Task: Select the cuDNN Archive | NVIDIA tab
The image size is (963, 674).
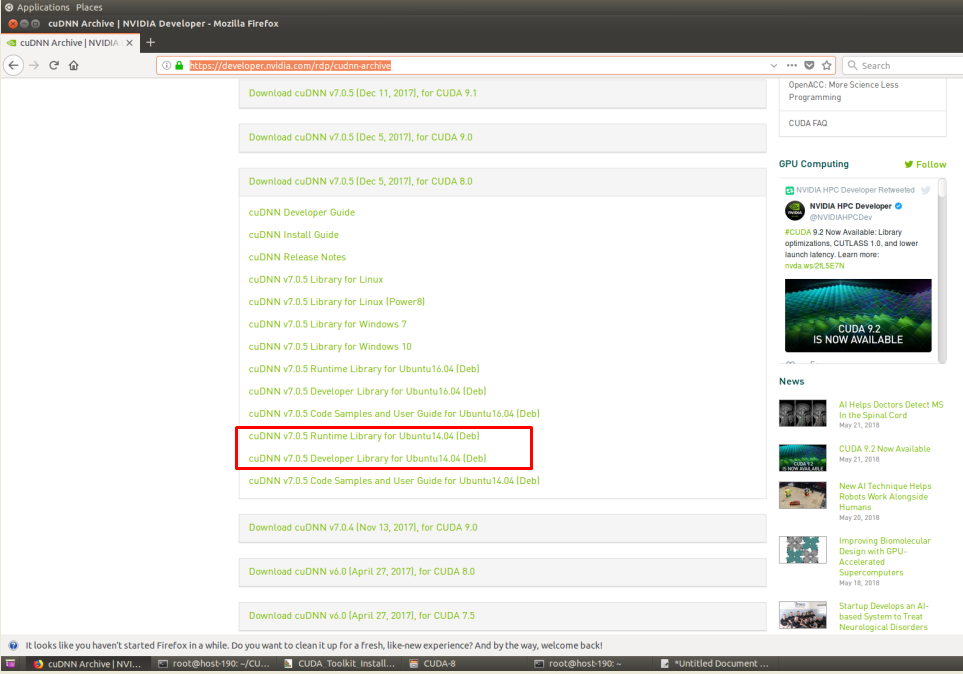Action: [x=69, y=42]
